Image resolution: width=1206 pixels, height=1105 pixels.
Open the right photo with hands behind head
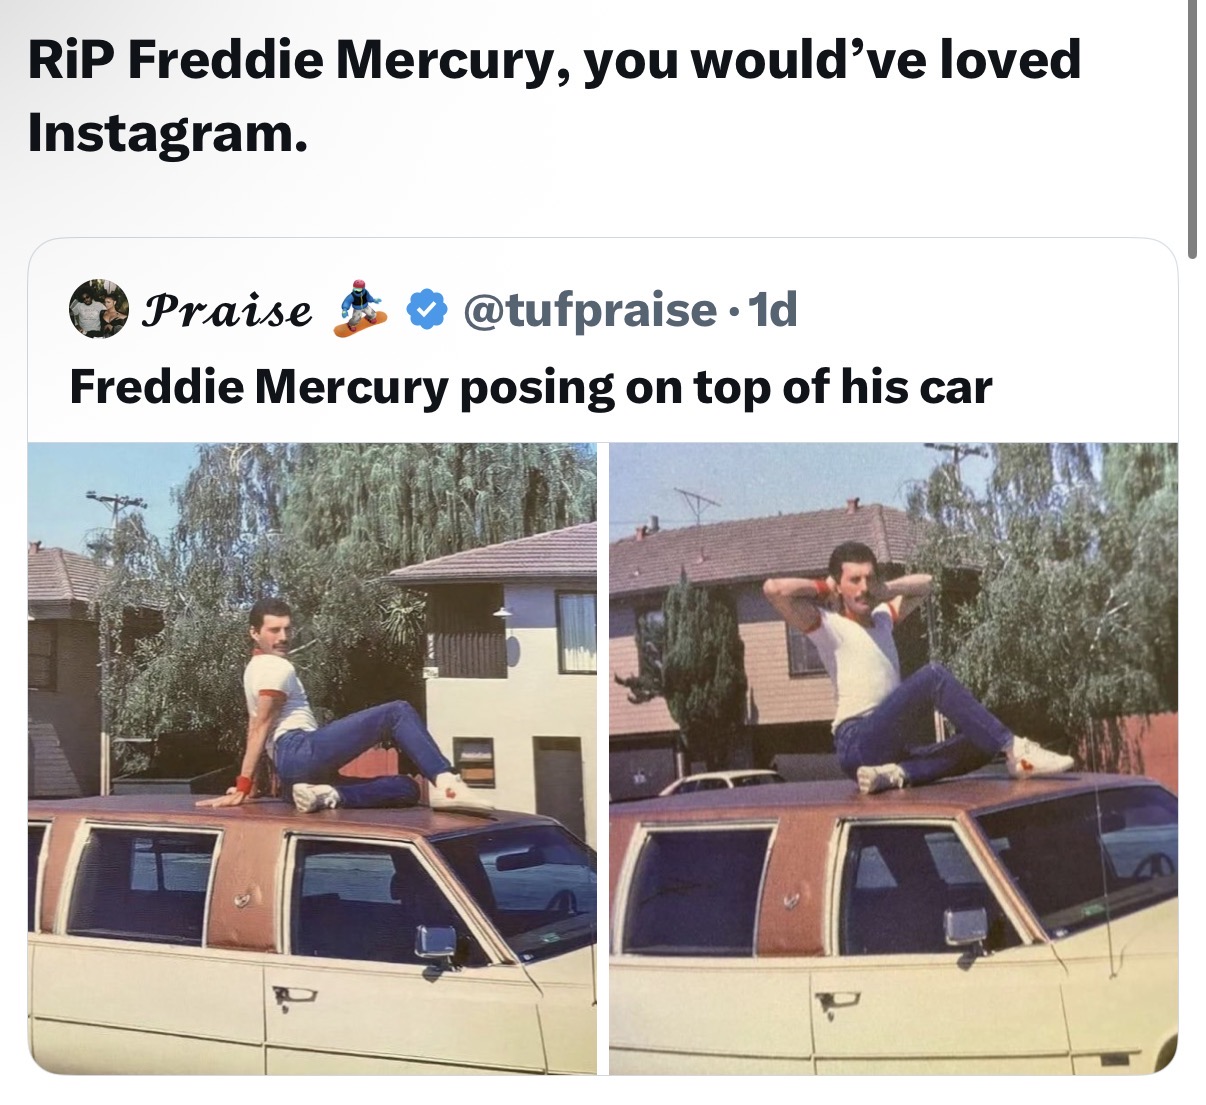point(893,759)
